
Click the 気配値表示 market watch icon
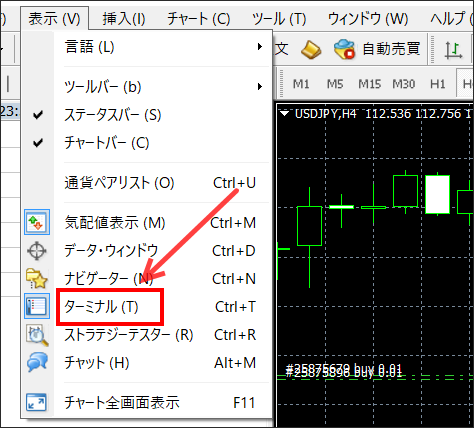click(37, 222)
